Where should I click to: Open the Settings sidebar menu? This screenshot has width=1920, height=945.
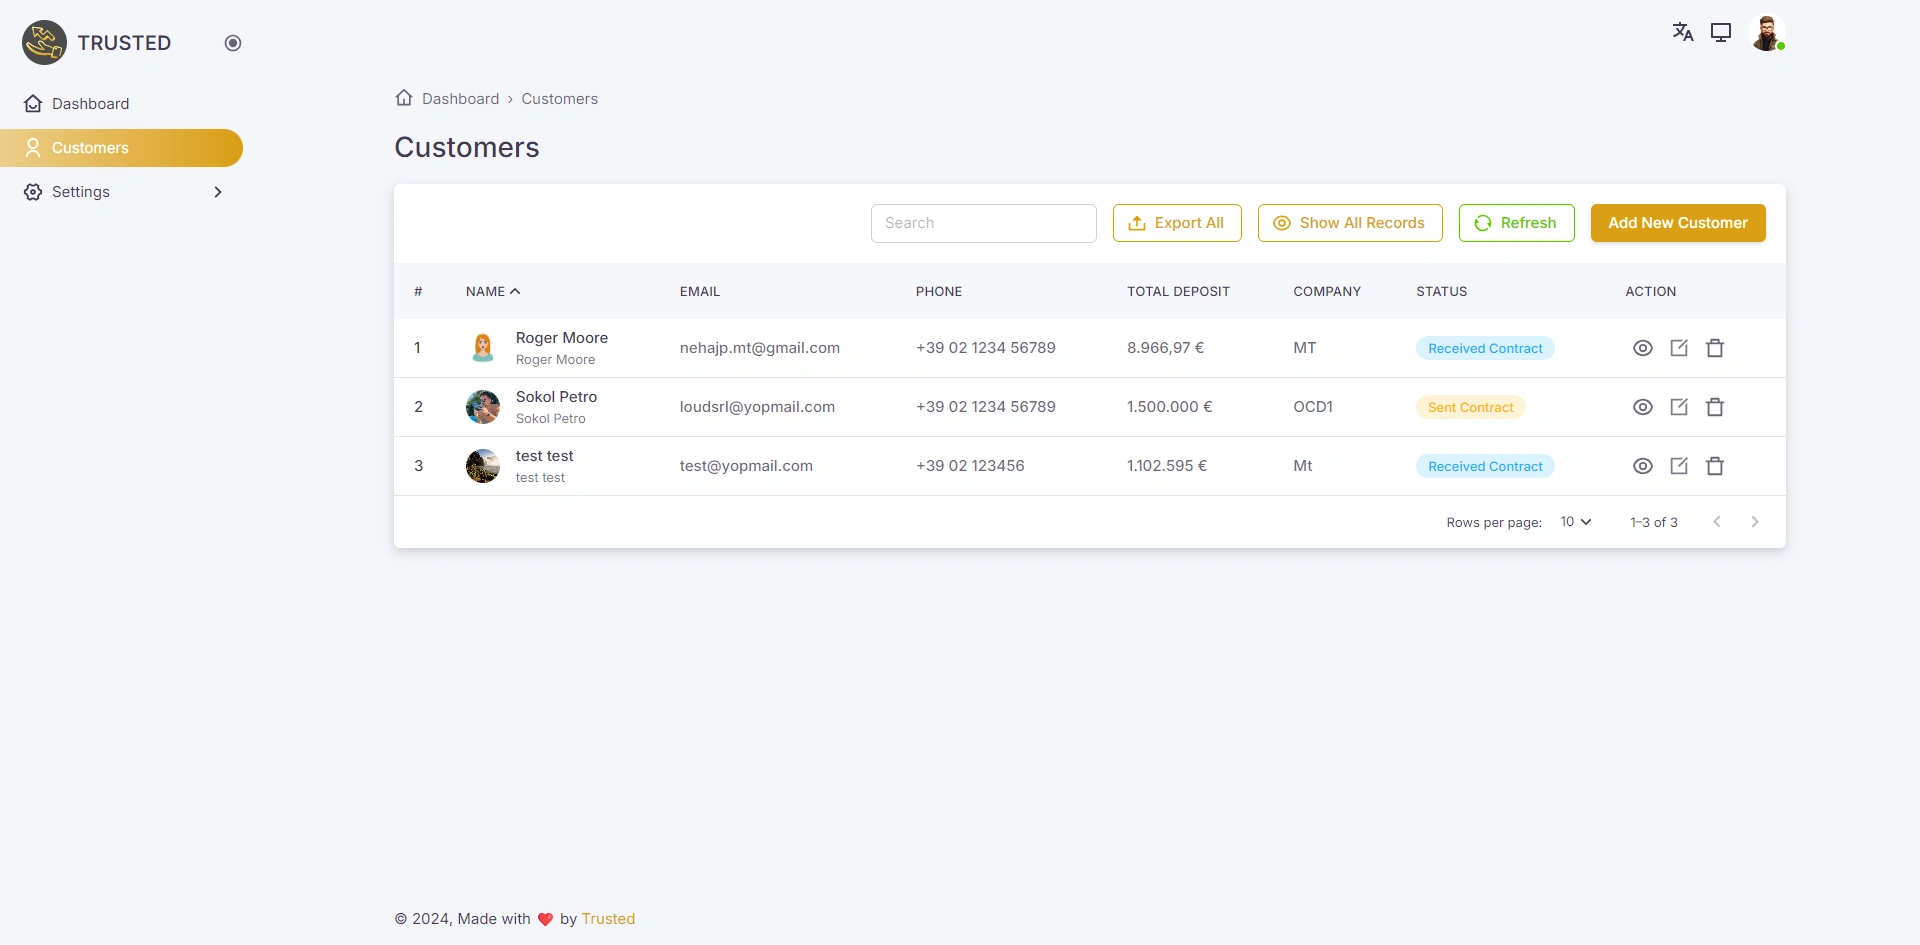(121, 192)
